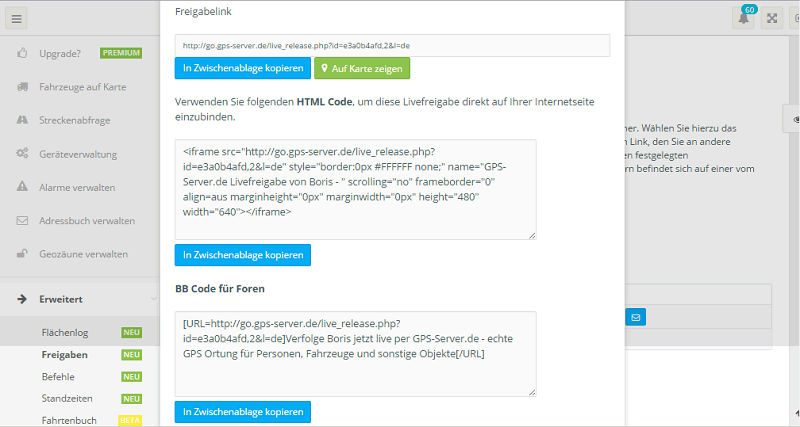Viewport: 800px width, 427px height.
Task: Click the NEU badge next to Flächenlog
Action: click(132, 333)
